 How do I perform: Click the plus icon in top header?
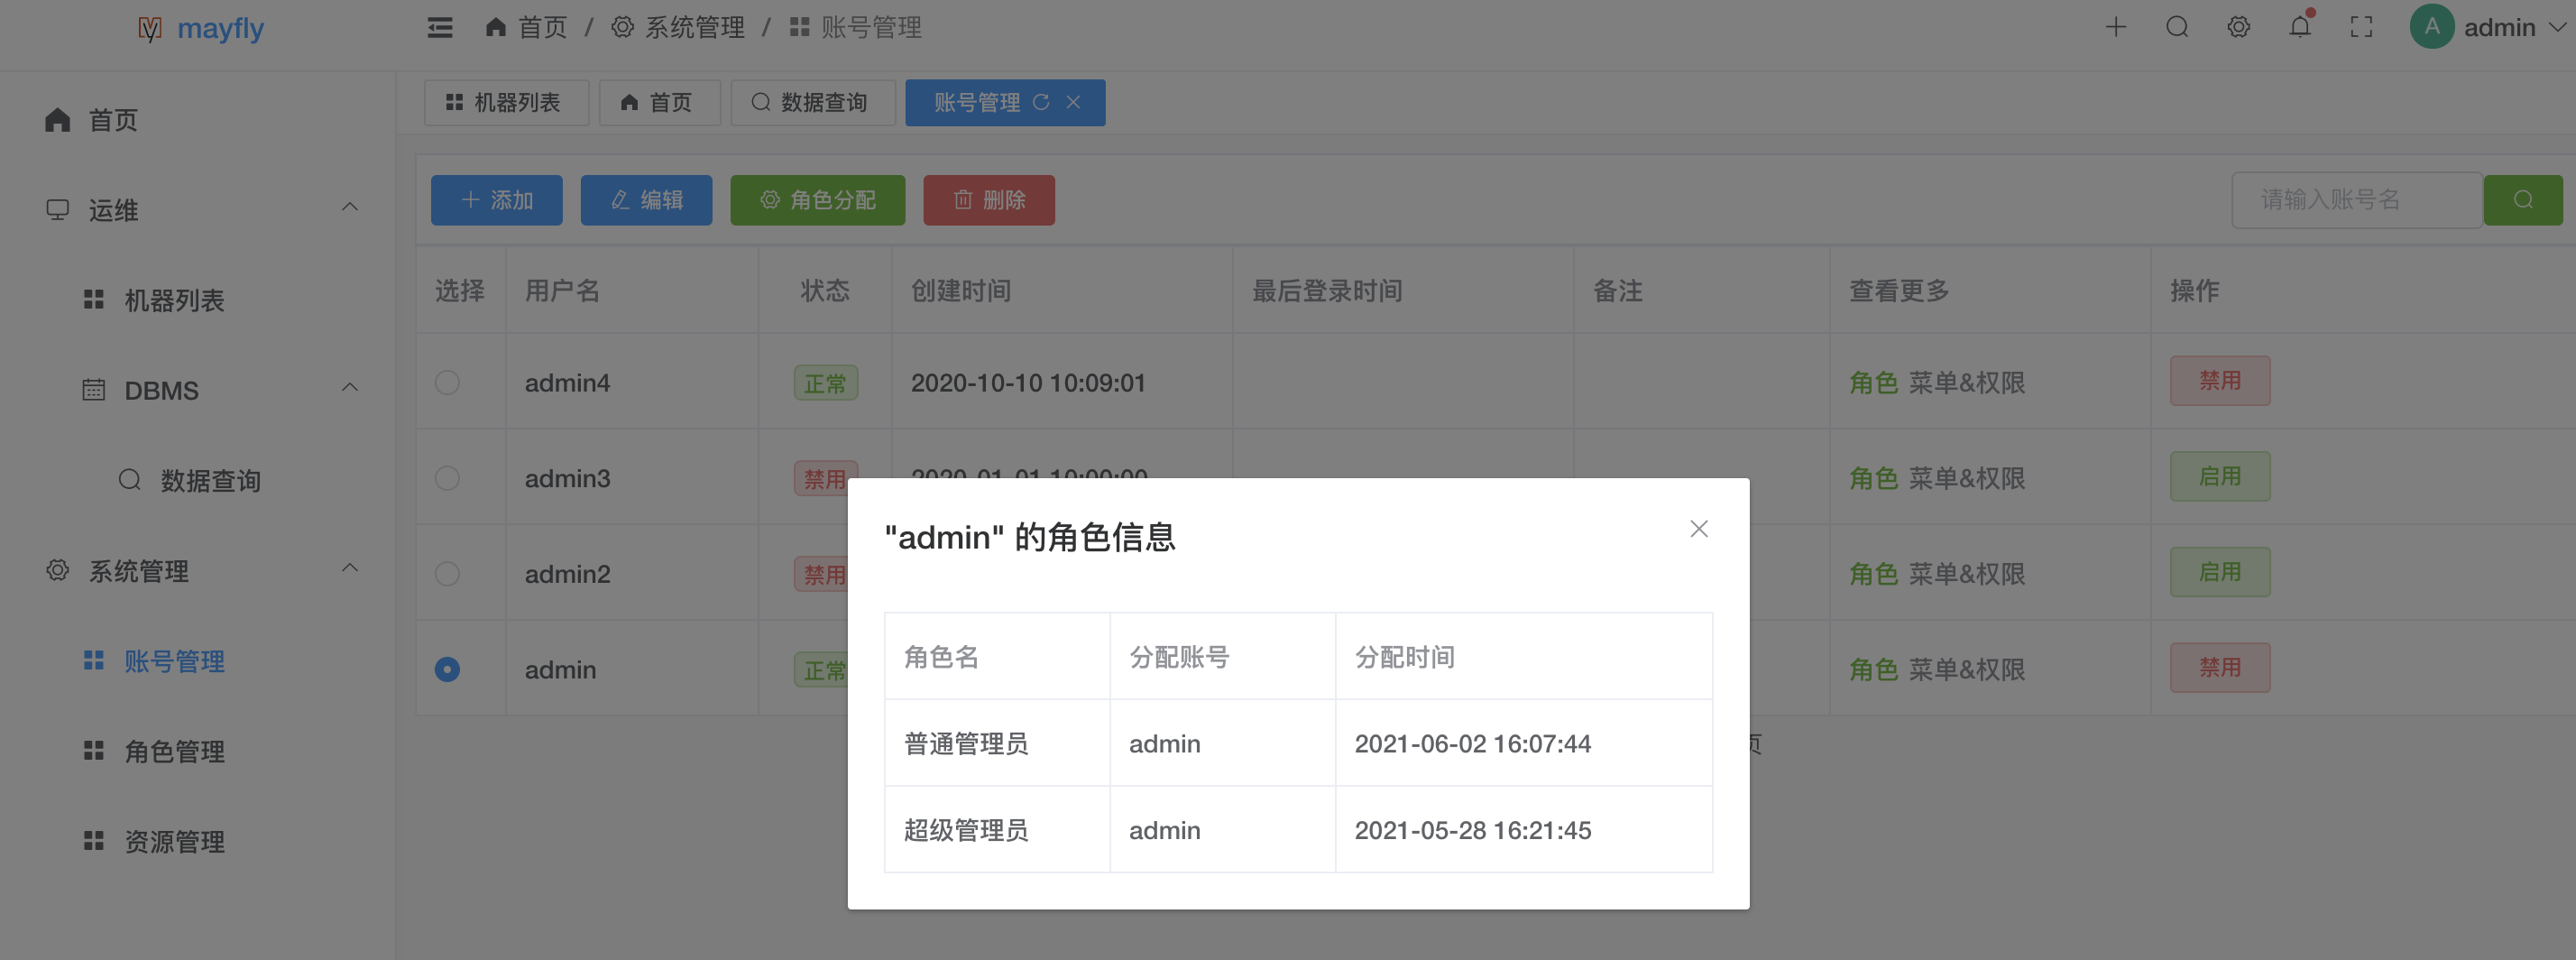(x=2115, y=28)
